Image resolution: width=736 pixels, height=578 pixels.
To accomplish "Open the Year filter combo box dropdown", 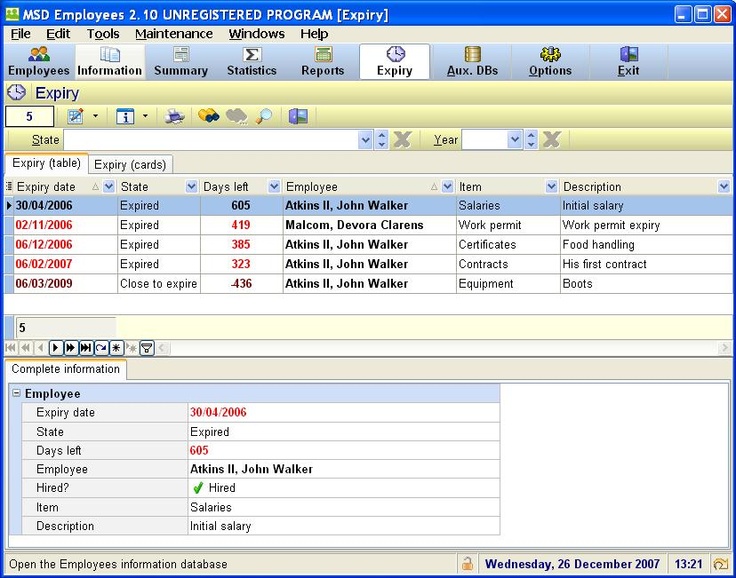I will (515, 139).
